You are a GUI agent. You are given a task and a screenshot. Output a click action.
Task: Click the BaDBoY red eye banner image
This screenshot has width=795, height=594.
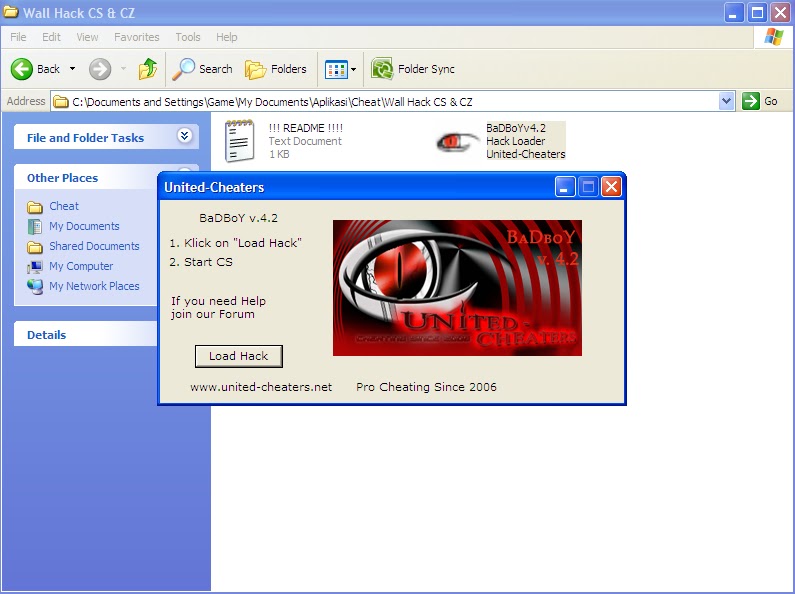(457, 288)
